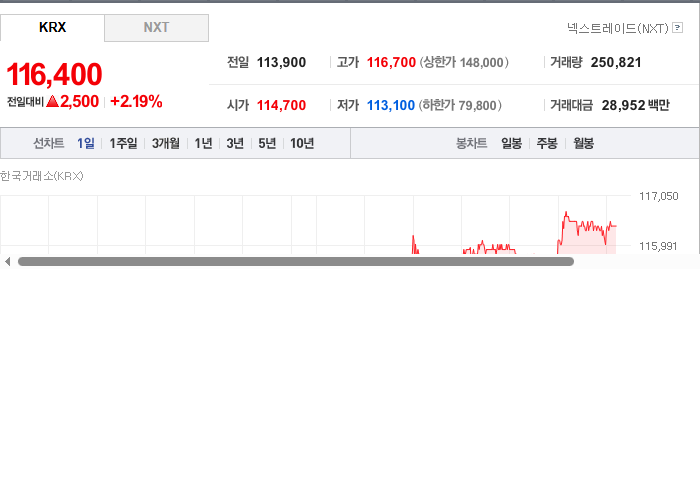Select the 3년 line chart period

pos(235,143)
